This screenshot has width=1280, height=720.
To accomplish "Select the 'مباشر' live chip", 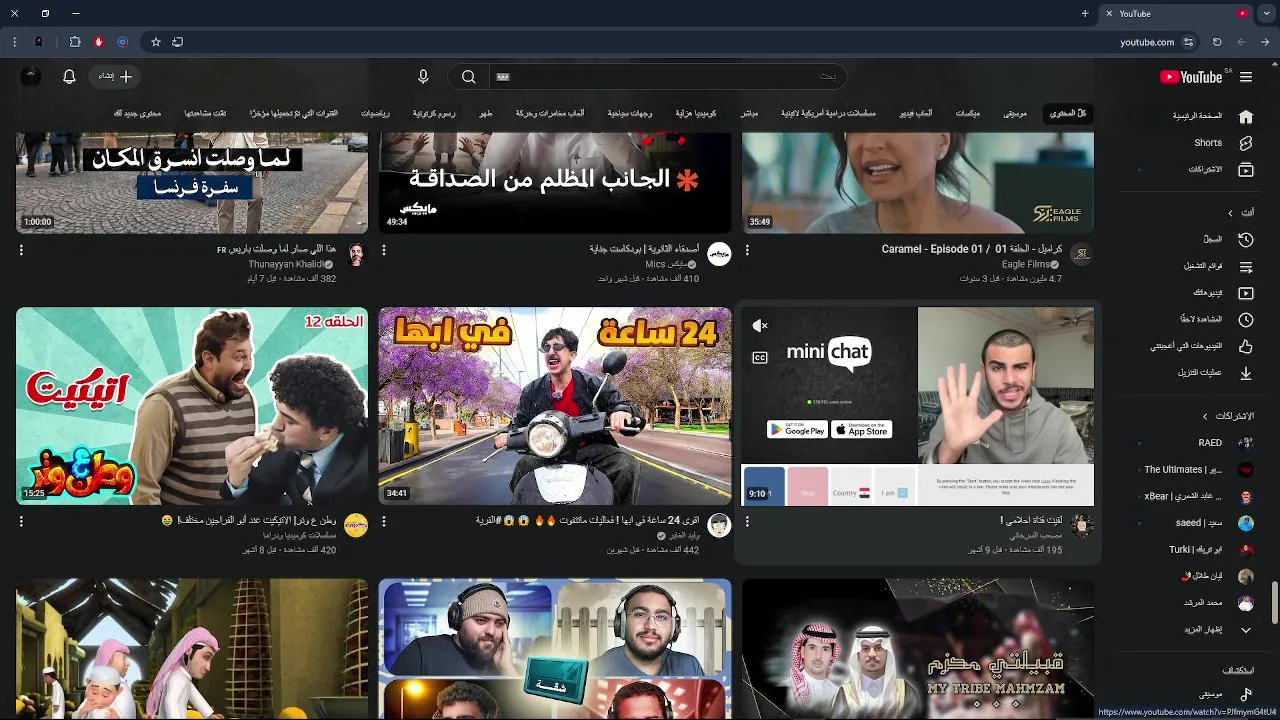I will (749, 114).
